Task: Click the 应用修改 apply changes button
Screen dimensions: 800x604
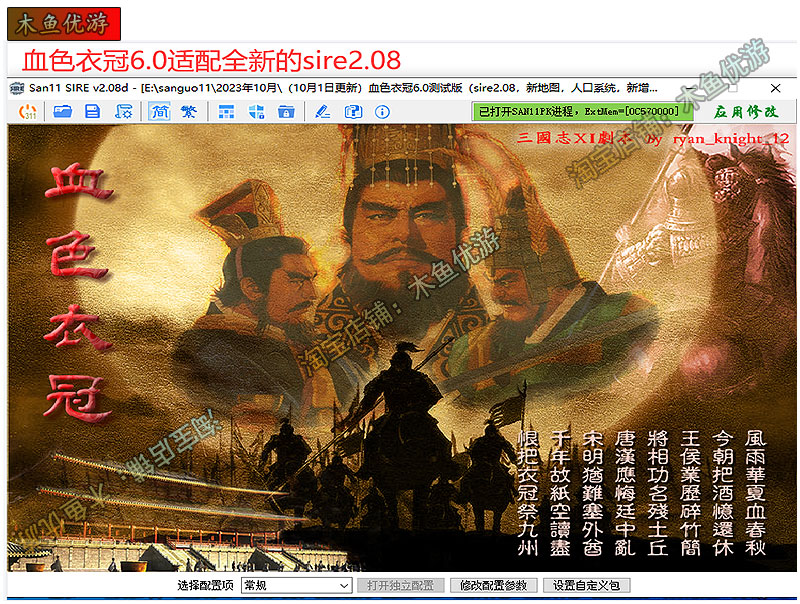Action: [x=746, y=111]
